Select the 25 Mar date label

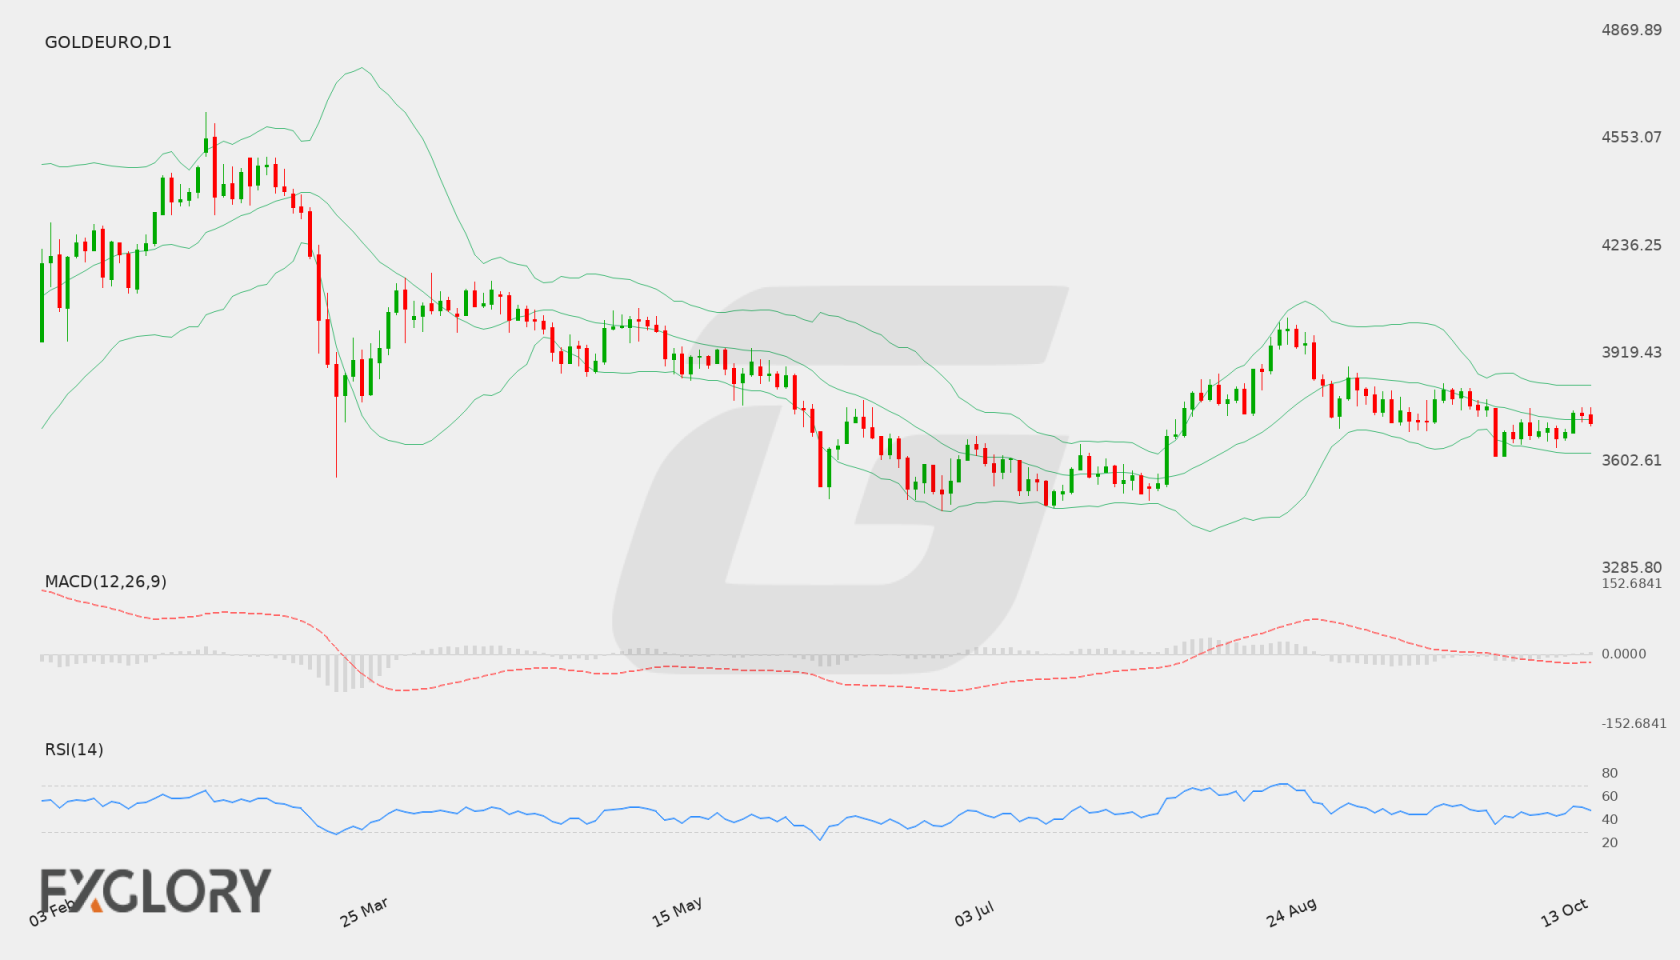click(x=364, y=913)
